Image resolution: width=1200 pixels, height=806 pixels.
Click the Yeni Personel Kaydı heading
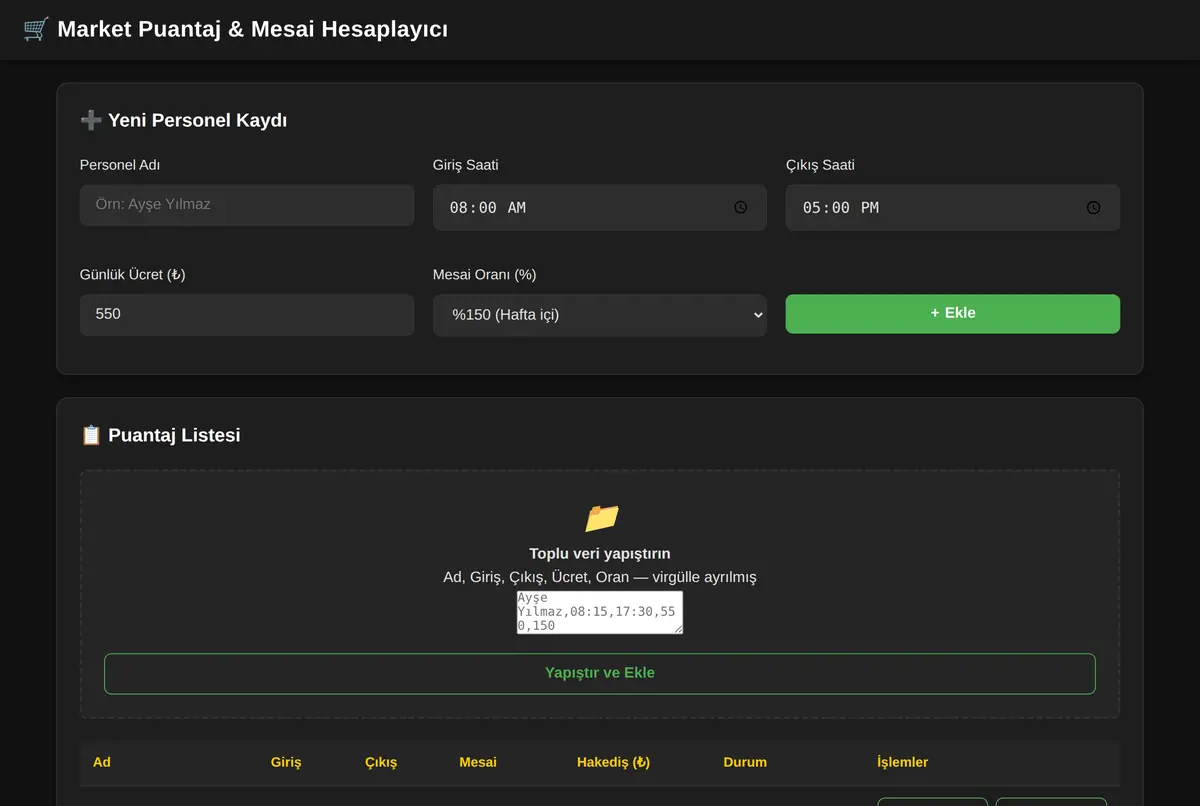point(198,121)
